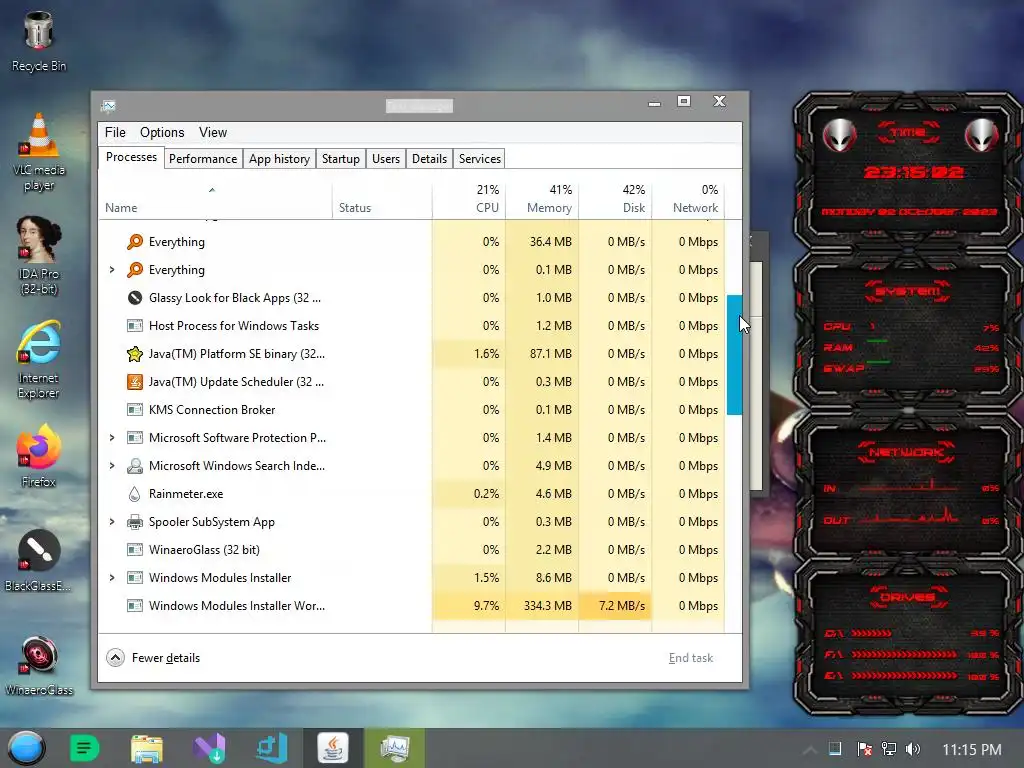Click the taskbar clock showing 11:15 PM

[x=972, y=750]
